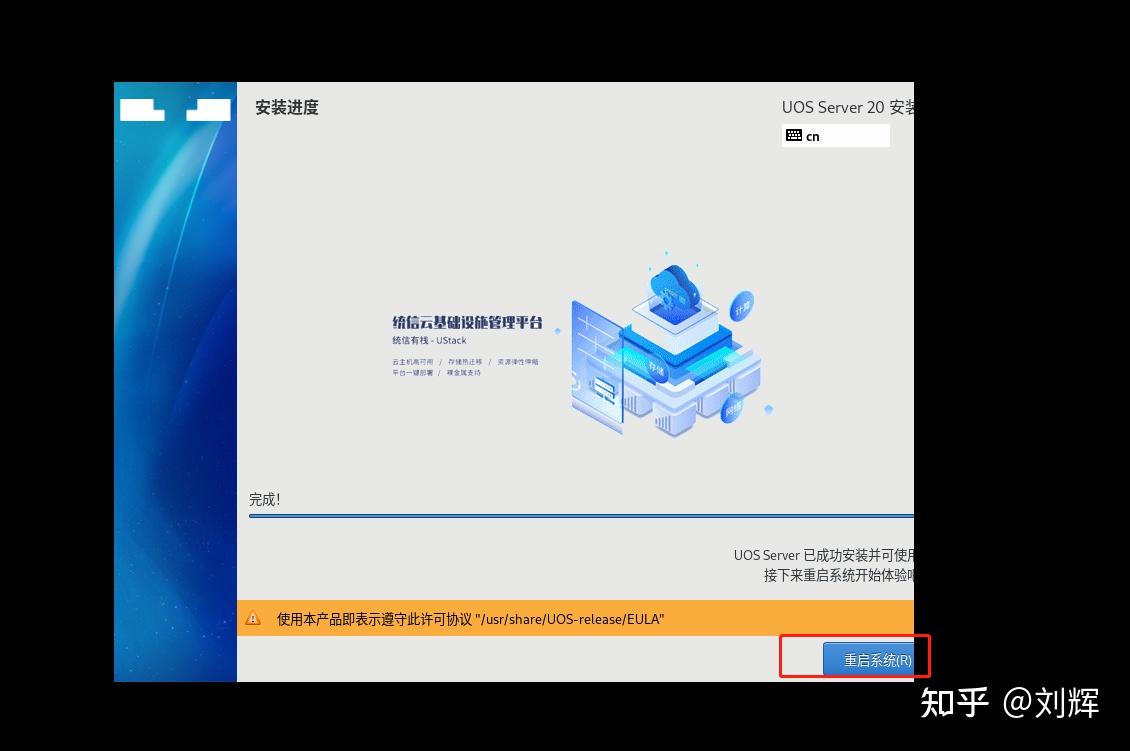Click the cloud platform illustration
Viewport: 1130px width, 751px height.
667,345
